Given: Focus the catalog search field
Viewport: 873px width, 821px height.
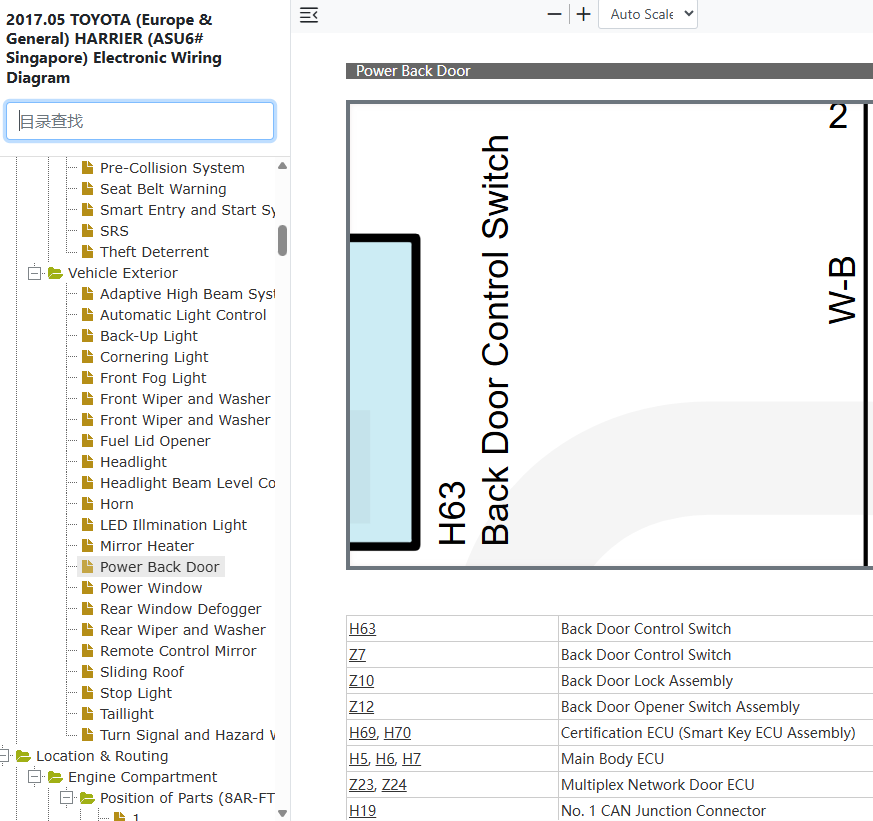Looking at the screenshot, I should coord(140,121).
